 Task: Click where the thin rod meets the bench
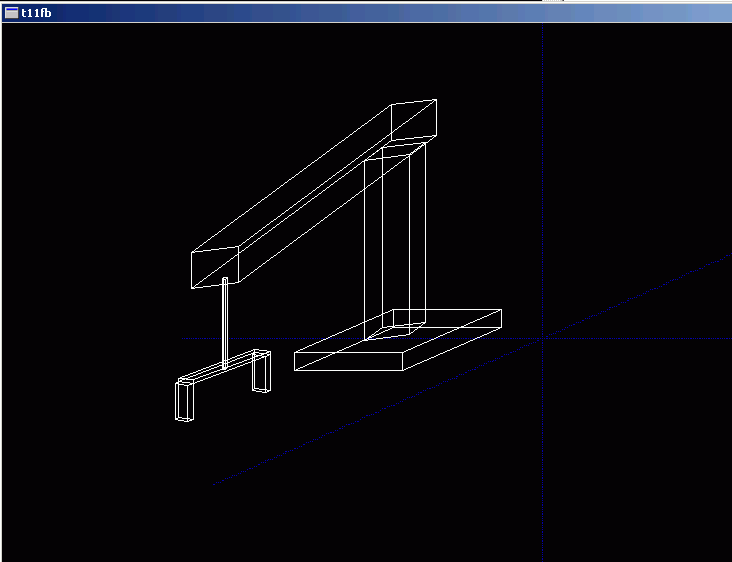pos(225,368)
